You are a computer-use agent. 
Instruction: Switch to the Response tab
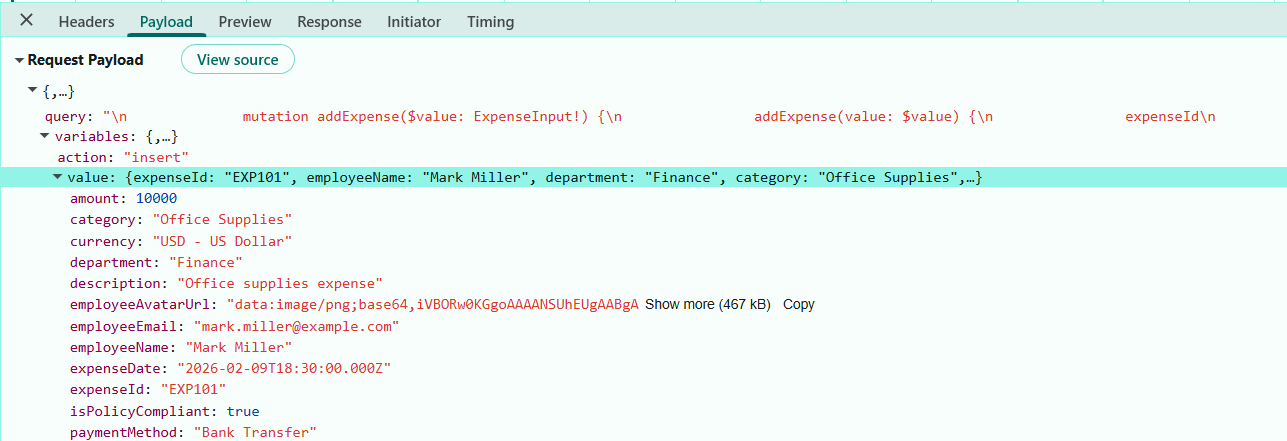coord(329,21)
